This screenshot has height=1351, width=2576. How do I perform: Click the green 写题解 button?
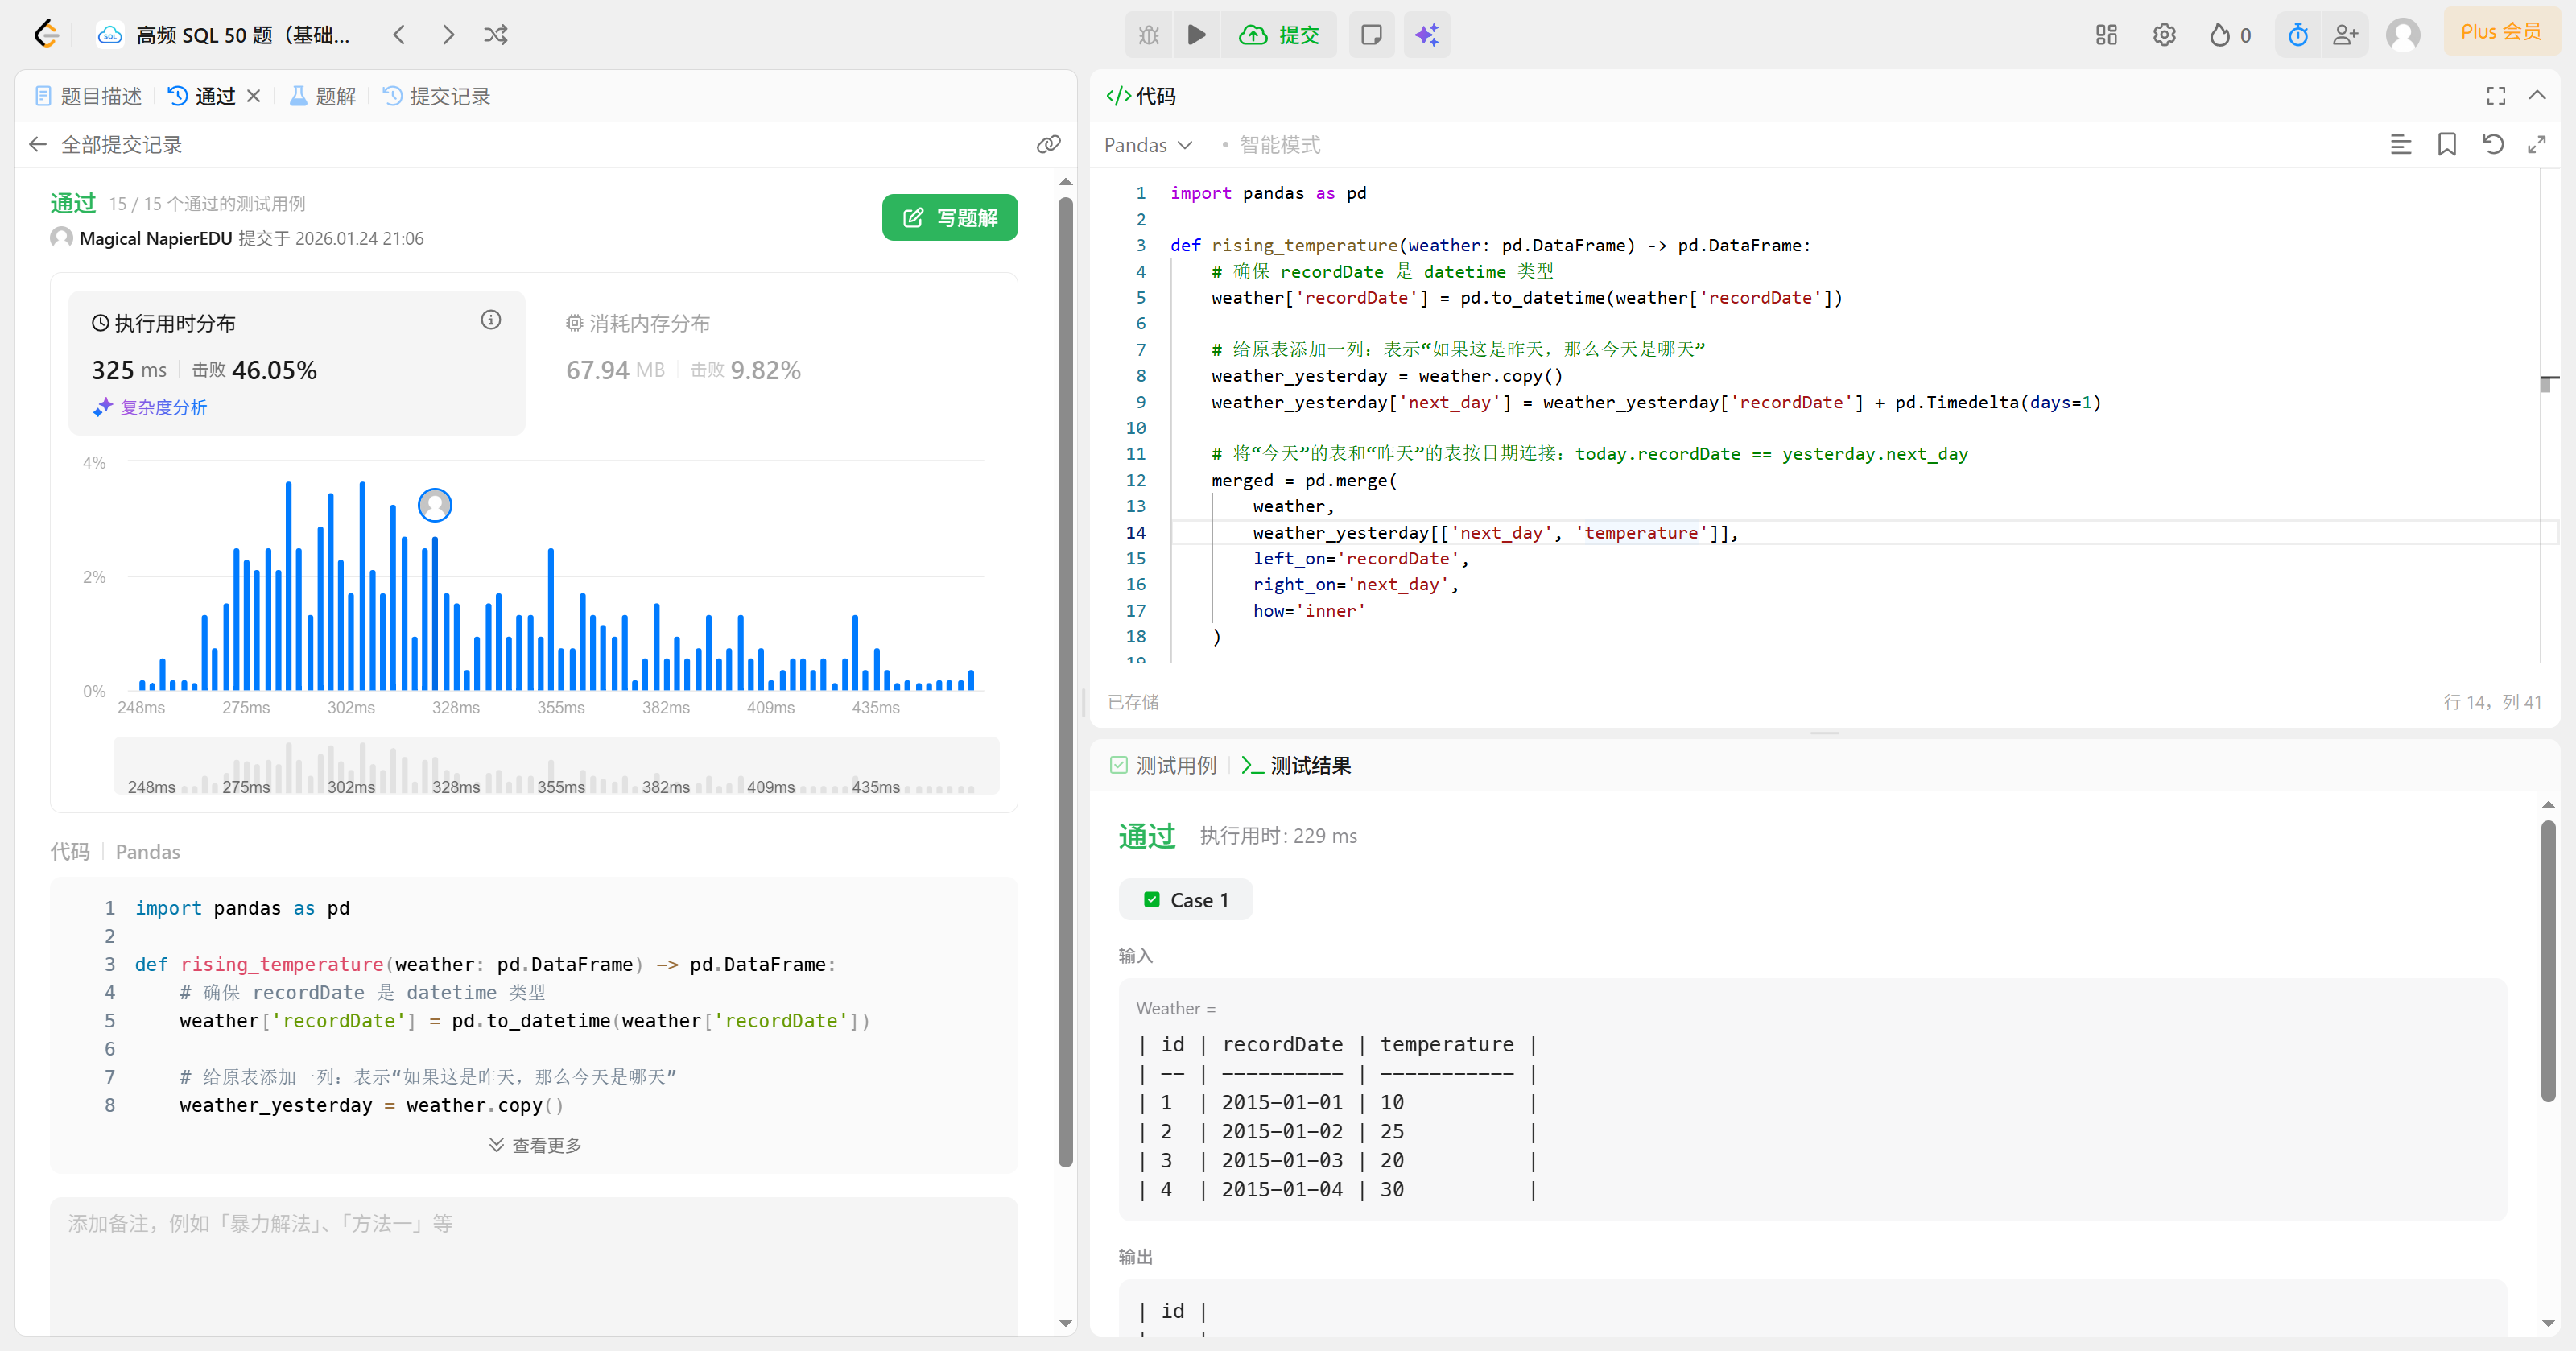[949, 217]
